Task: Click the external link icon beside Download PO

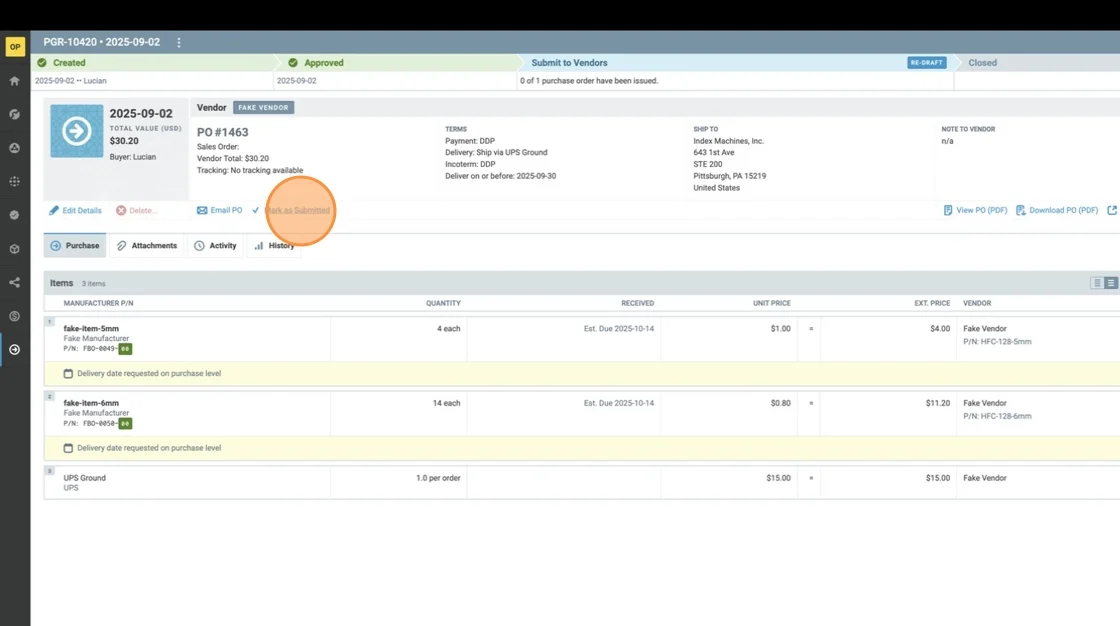Action: point(1112,211)
